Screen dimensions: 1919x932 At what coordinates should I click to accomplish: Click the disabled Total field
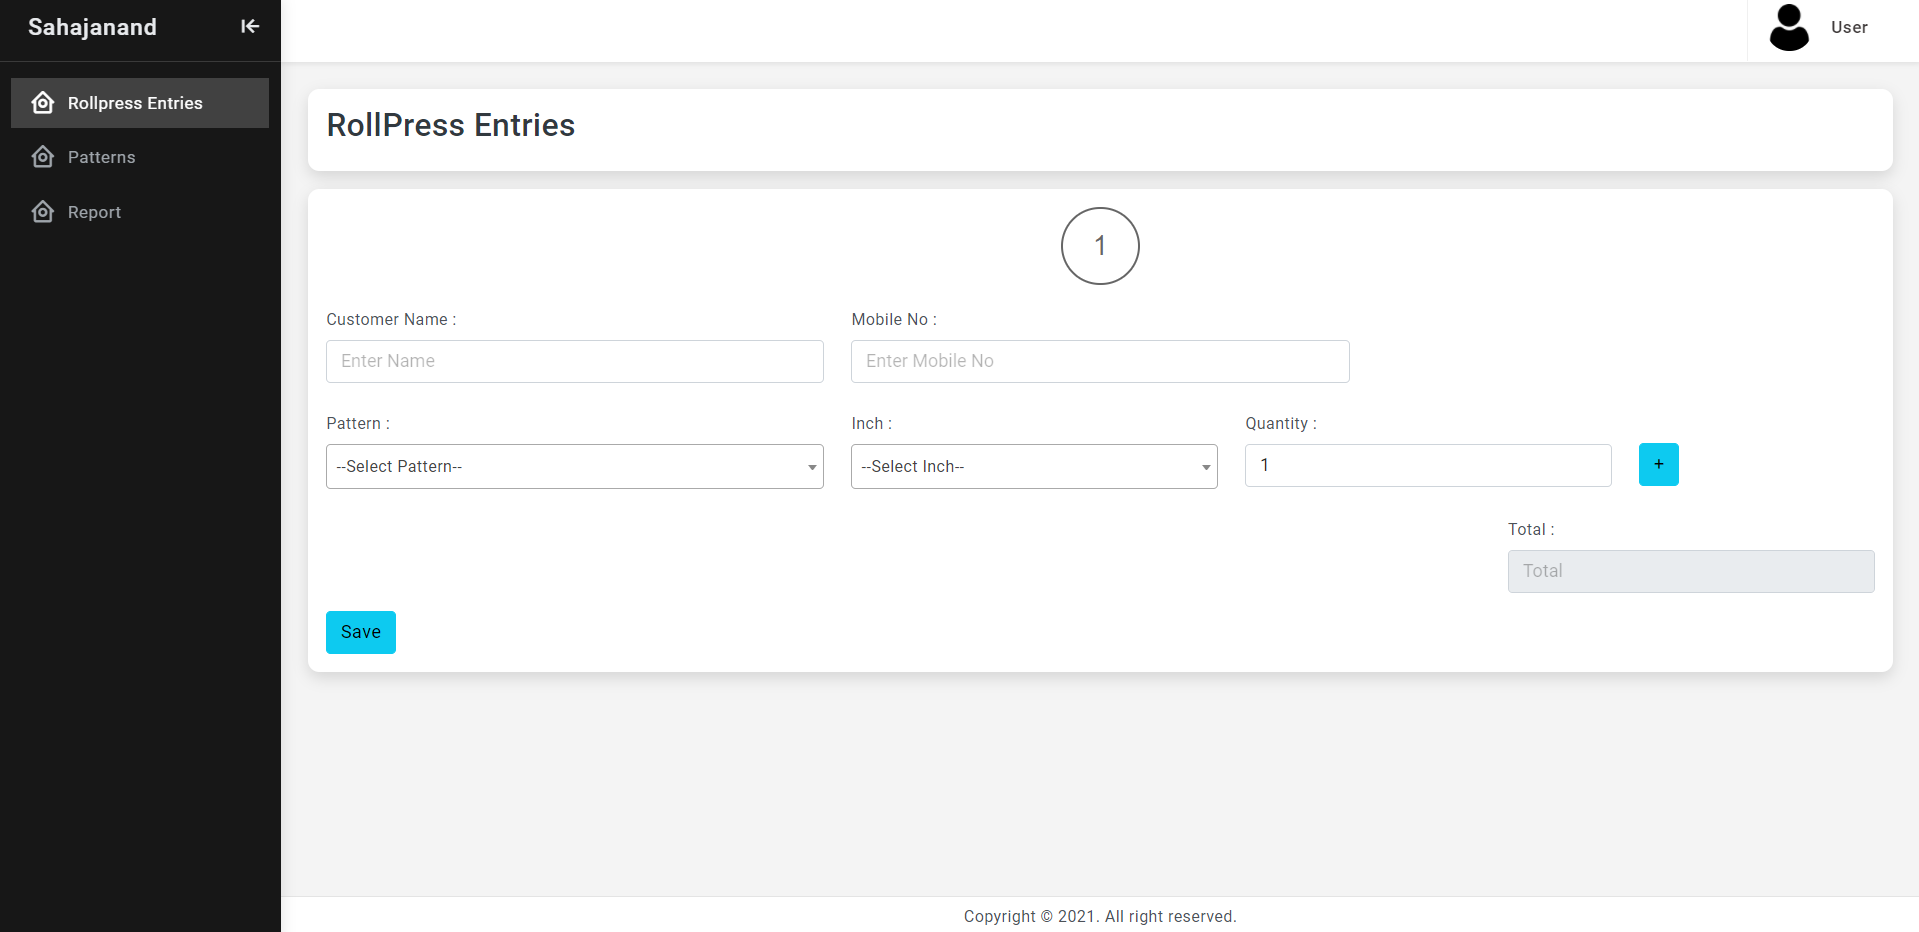pos(1691,571)
